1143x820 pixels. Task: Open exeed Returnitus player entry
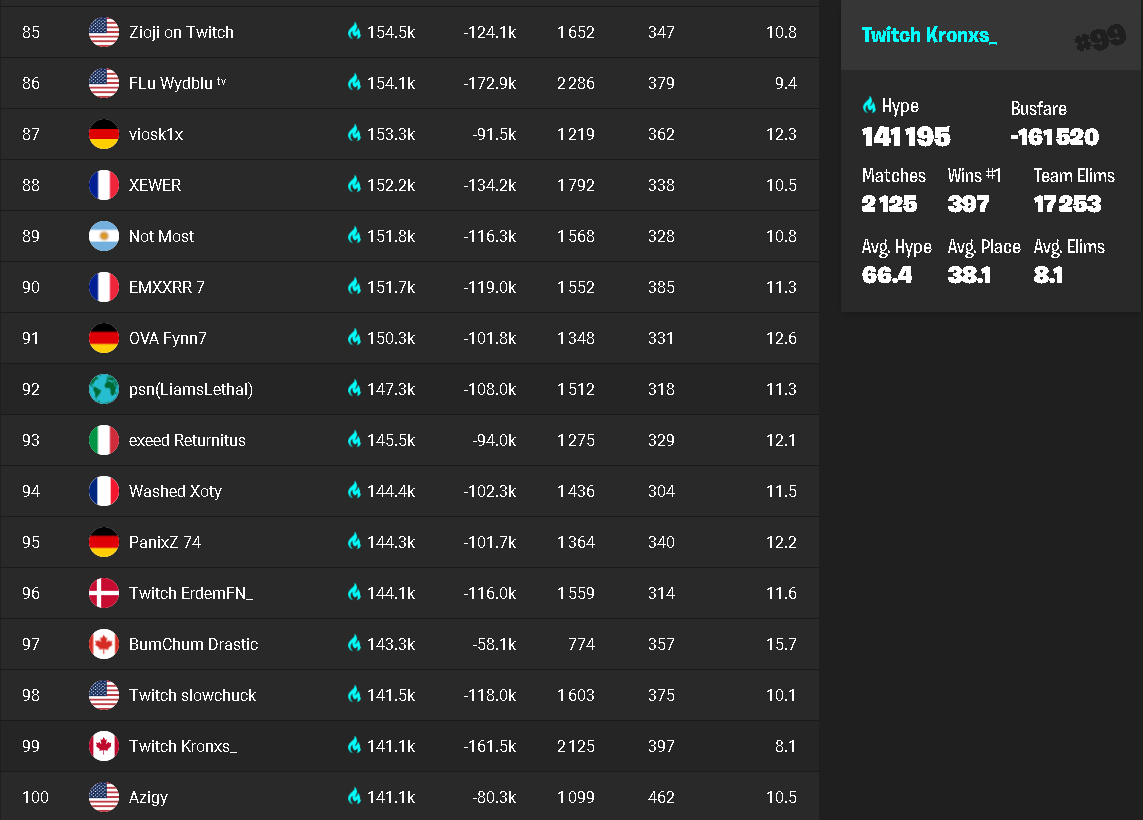pyautogui.click(x=187, y=440)
